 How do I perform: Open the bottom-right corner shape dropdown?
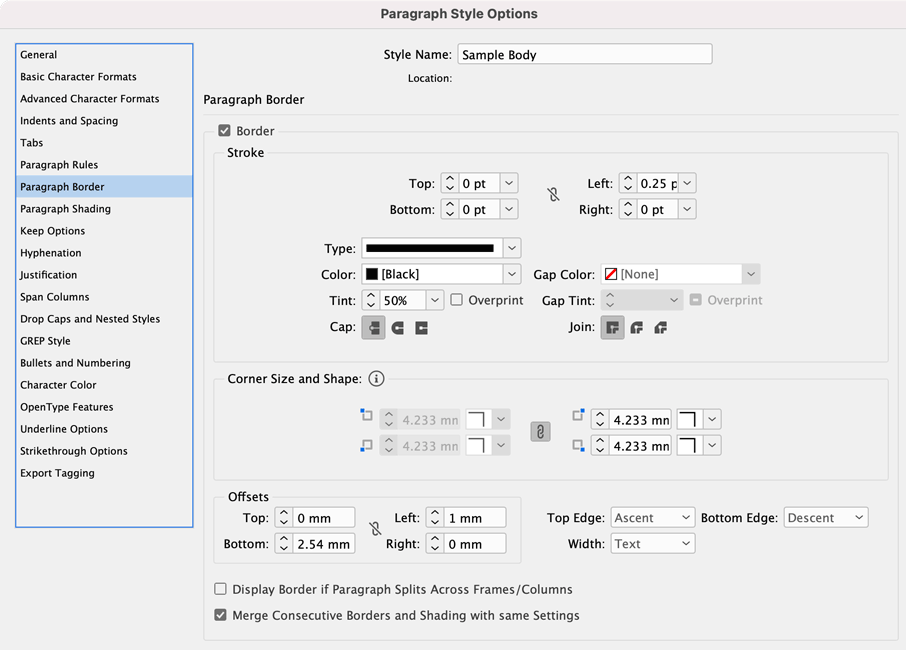(x=712, y=445)
